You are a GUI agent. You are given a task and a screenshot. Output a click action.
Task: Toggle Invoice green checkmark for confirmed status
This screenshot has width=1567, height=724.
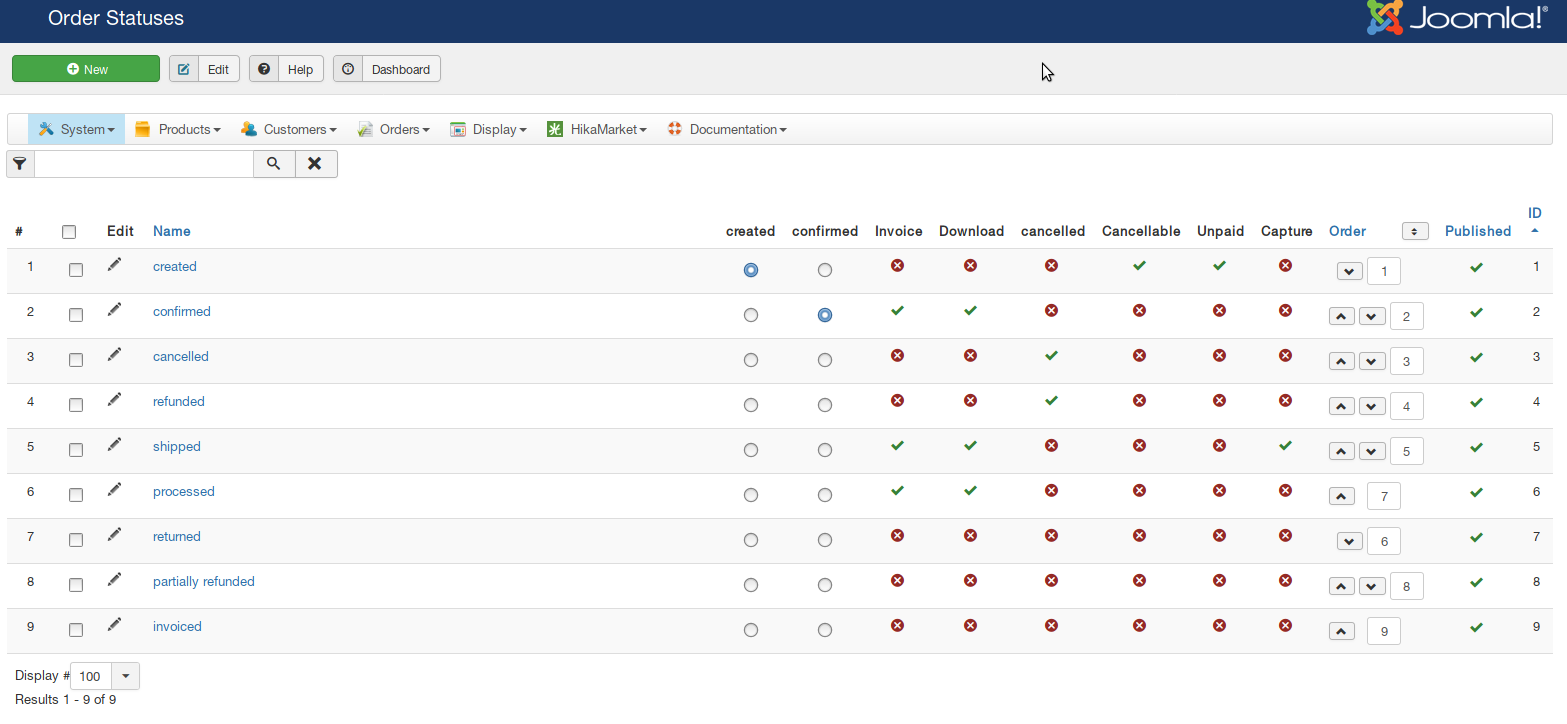coord(897,311)
